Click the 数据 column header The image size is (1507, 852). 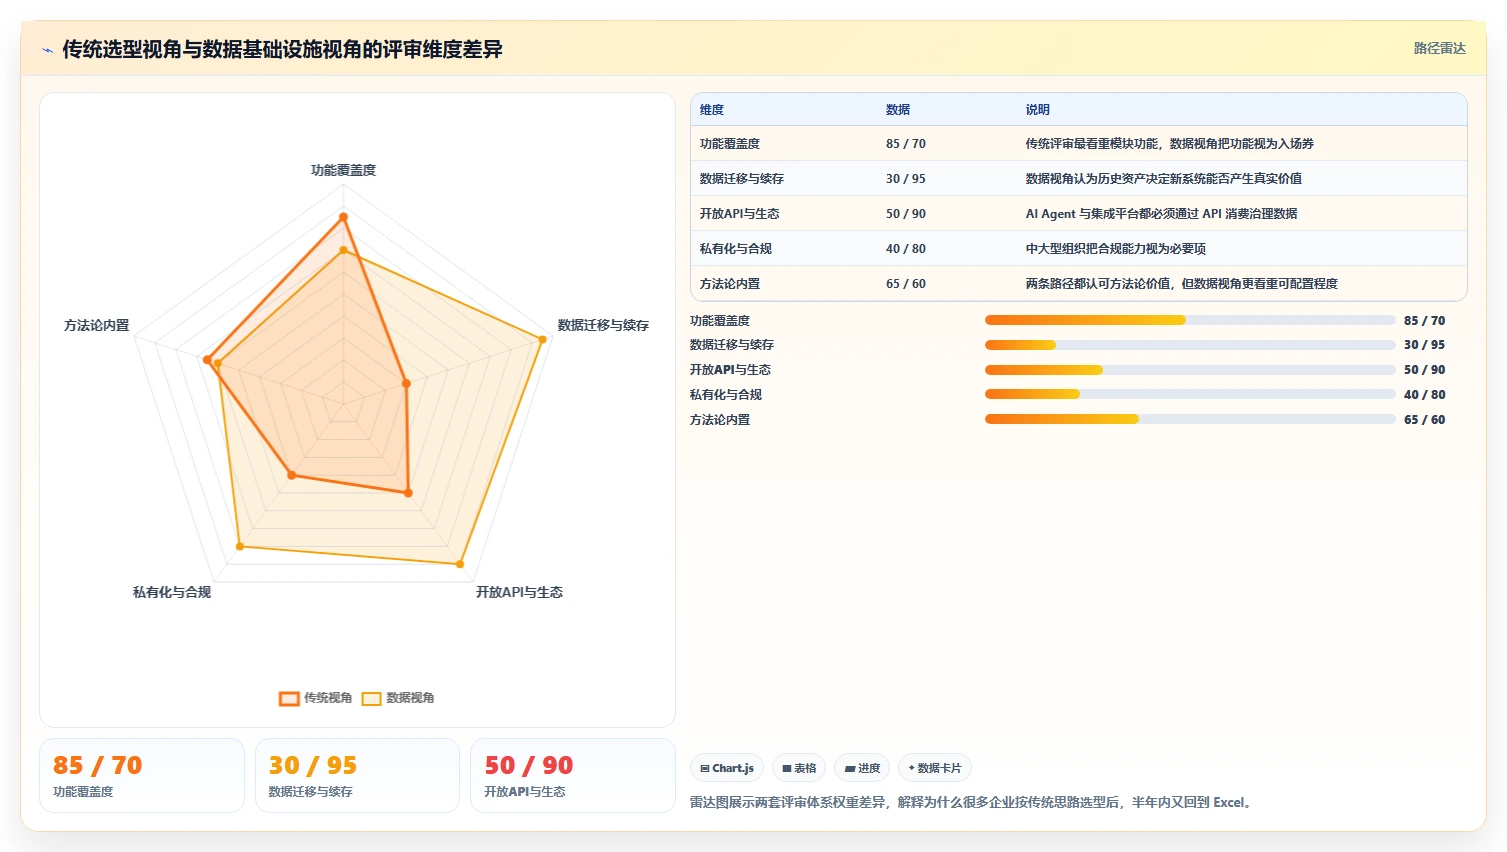coord(898,110)
